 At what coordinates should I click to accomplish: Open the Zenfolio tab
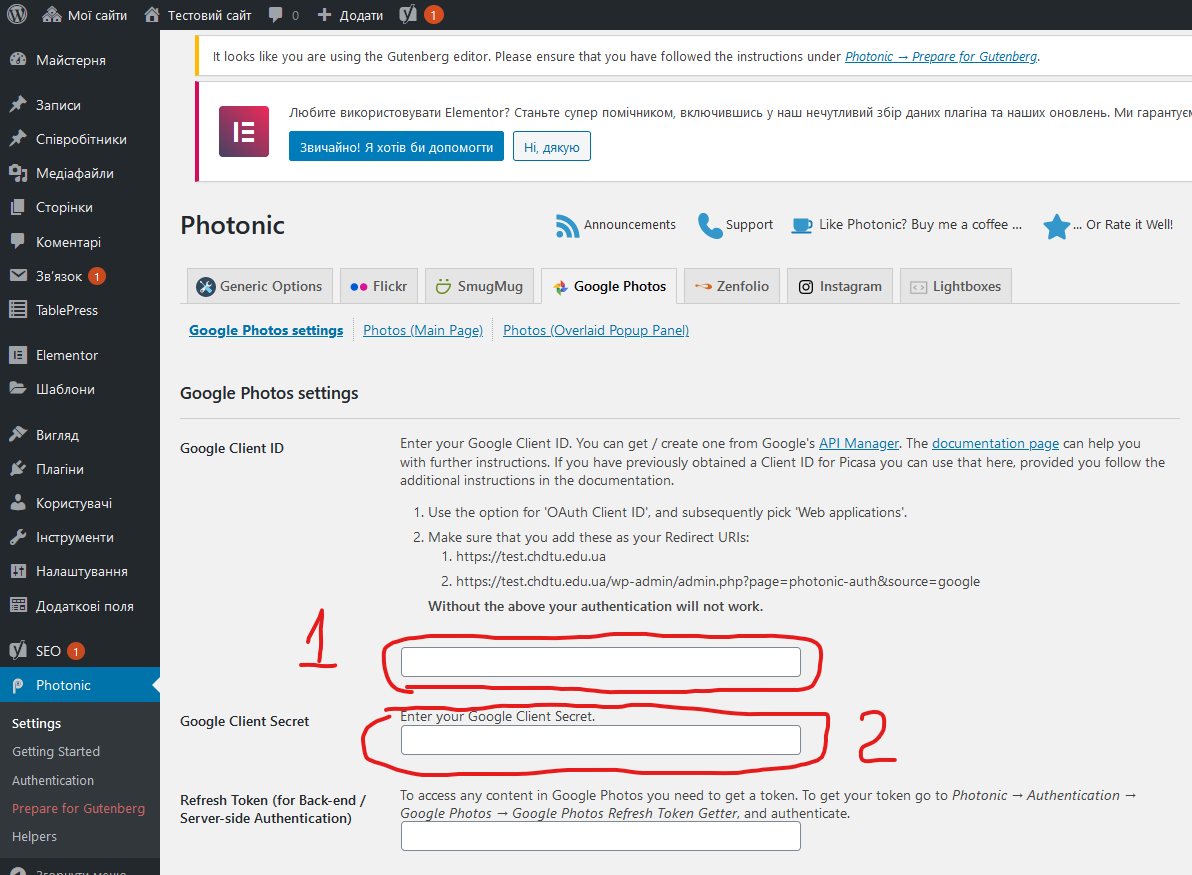(732, 286)
